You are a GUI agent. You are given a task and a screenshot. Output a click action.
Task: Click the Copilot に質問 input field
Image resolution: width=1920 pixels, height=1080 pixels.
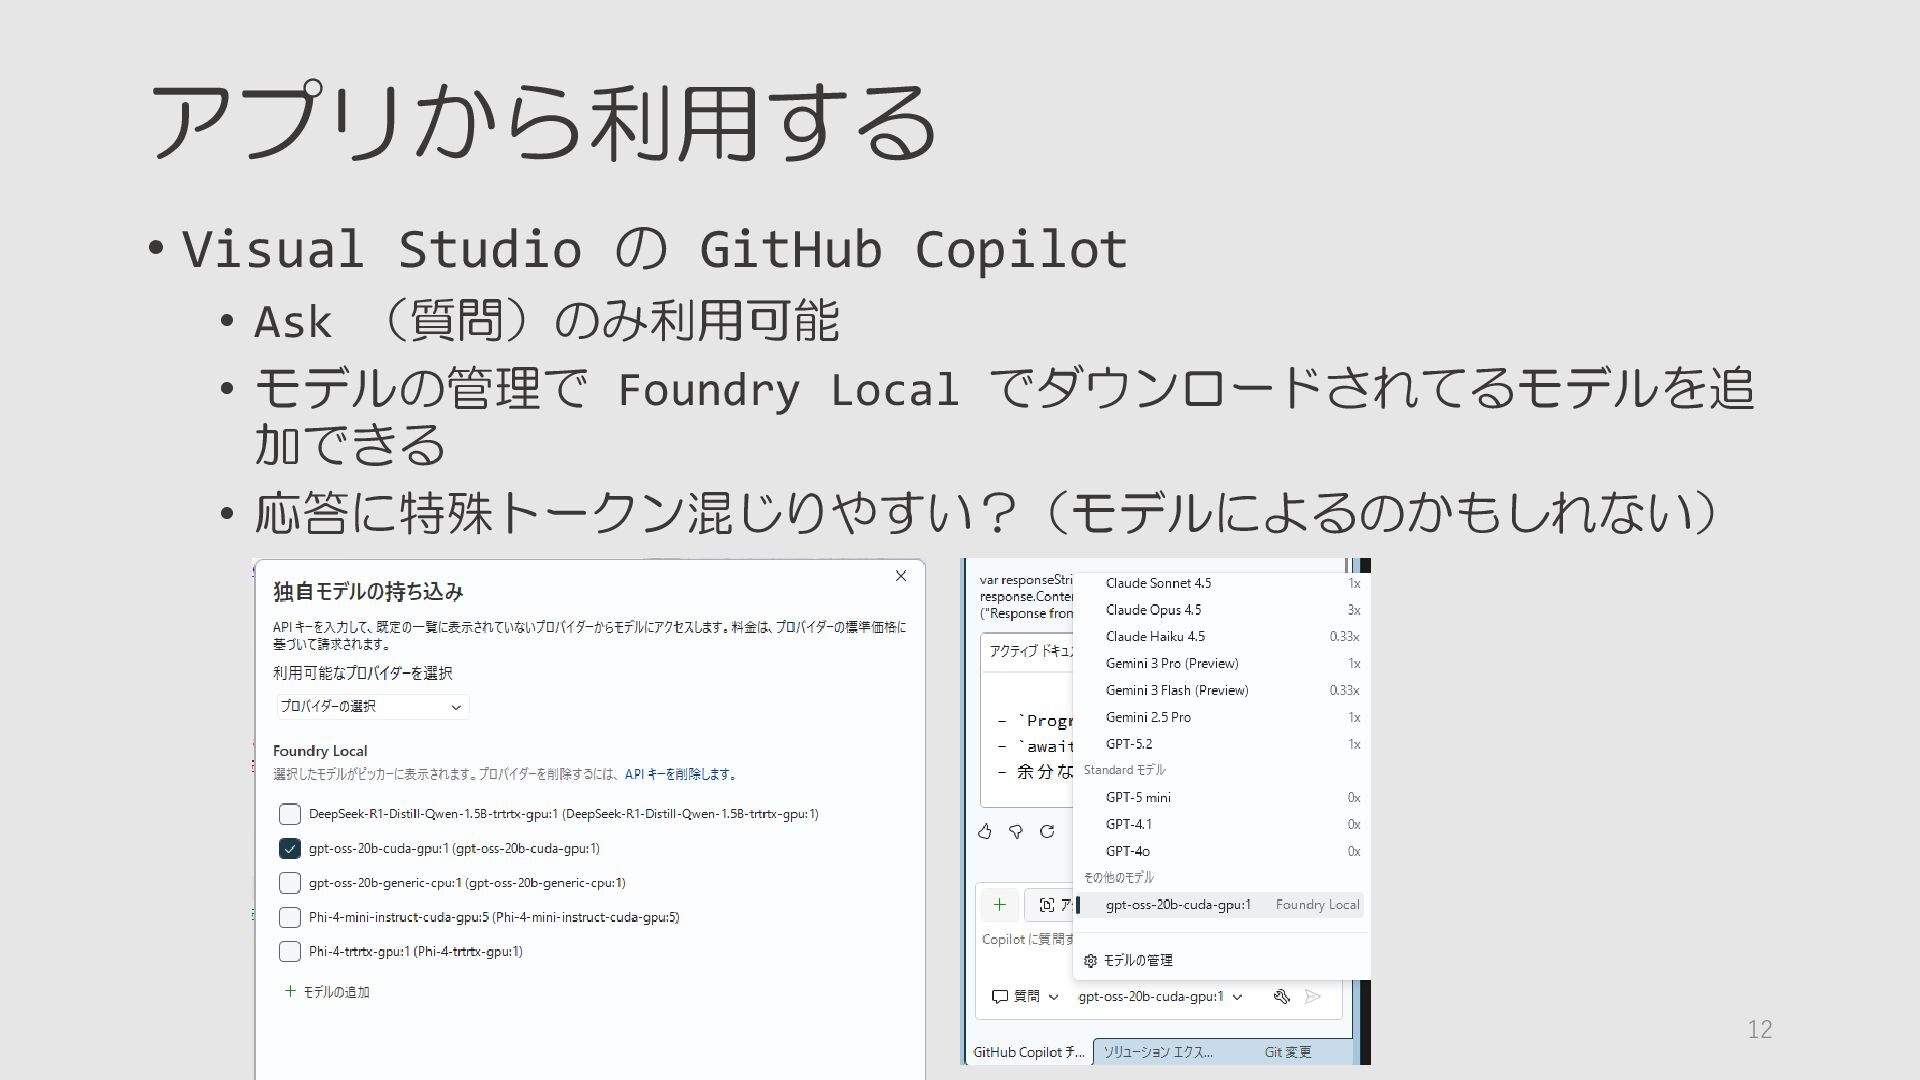1026,940
